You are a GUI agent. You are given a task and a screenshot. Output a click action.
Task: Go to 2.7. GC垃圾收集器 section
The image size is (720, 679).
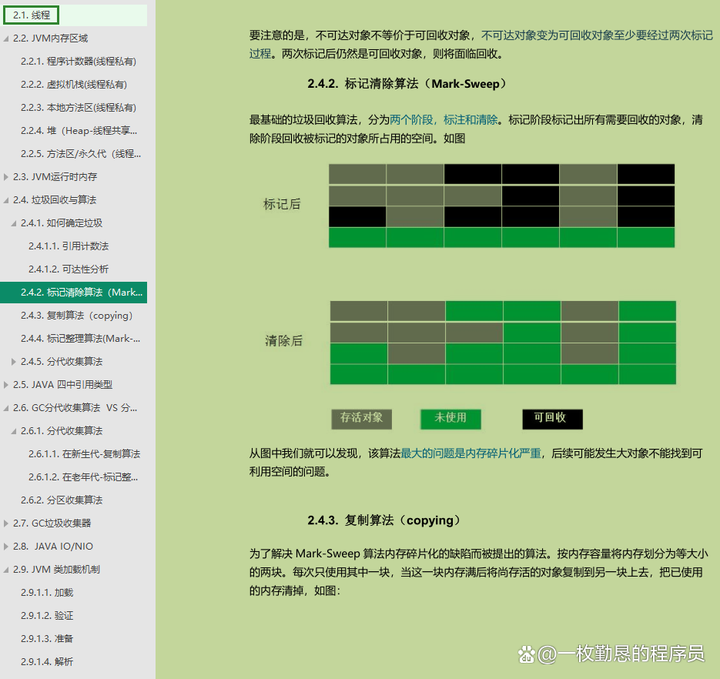pos(52,523)
